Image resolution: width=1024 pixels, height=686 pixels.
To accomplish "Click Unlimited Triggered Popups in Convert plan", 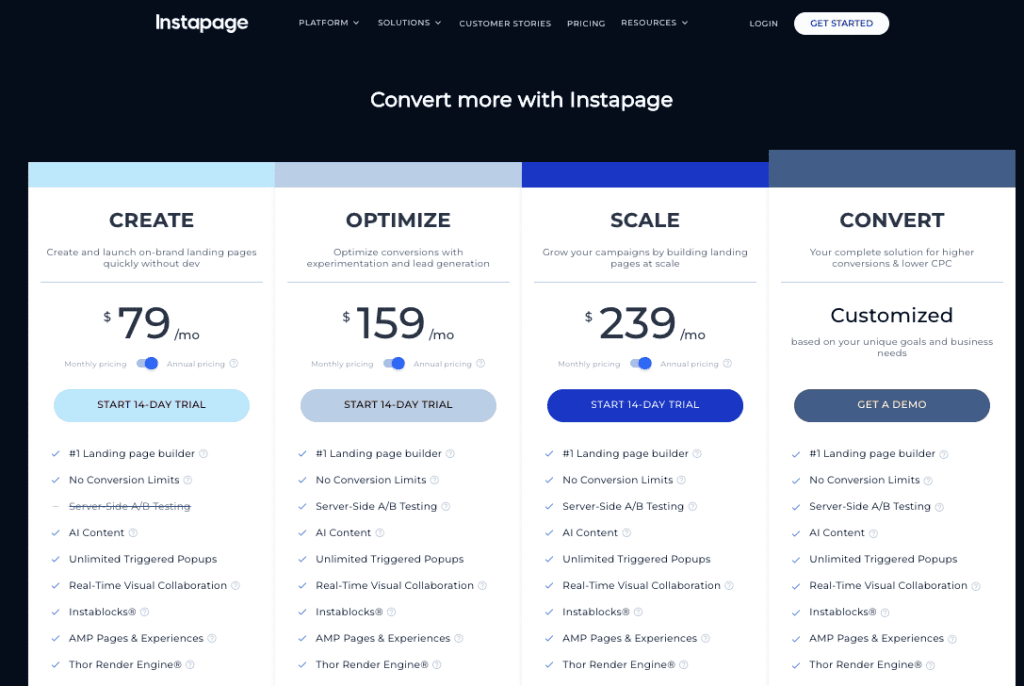I will 883,559.
